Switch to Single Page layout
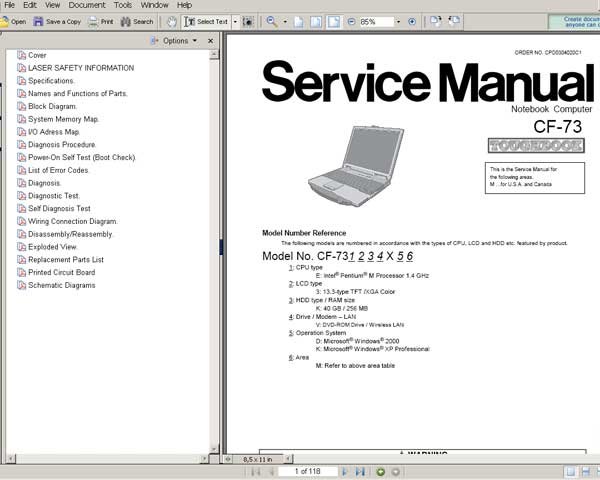This screenshot has height=480, width=600. [570, 472]
